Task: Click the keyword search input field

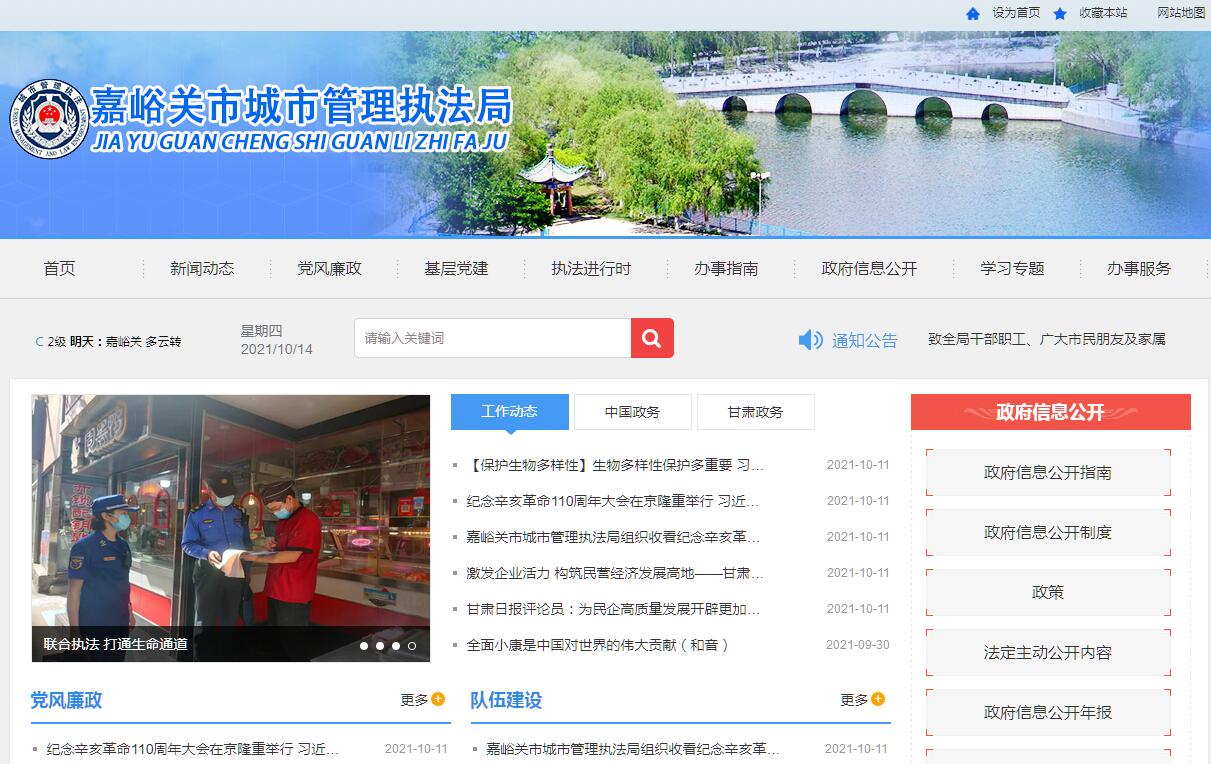Action: (492, 338)
